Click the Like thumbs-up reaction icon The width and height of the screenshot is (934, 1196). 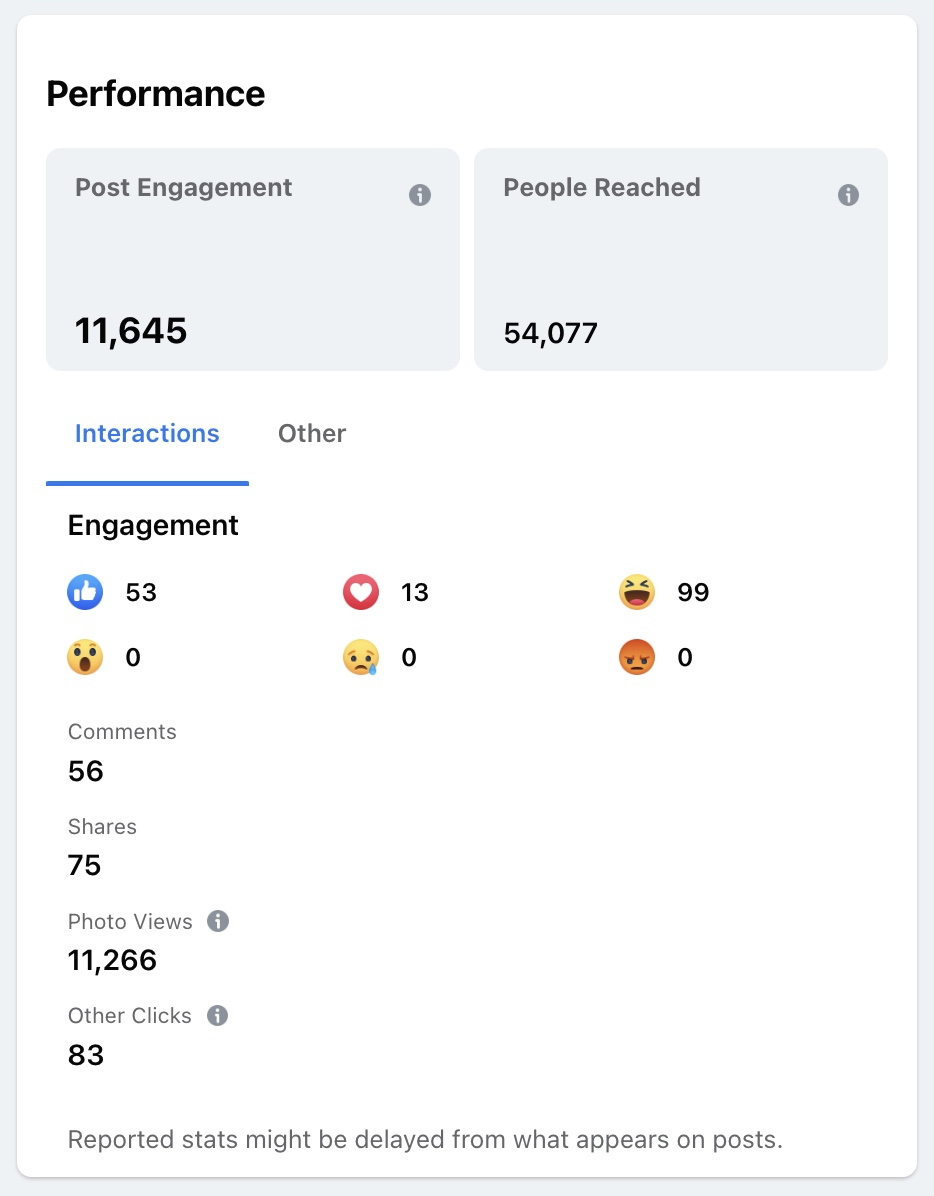[x=85, y=593]
